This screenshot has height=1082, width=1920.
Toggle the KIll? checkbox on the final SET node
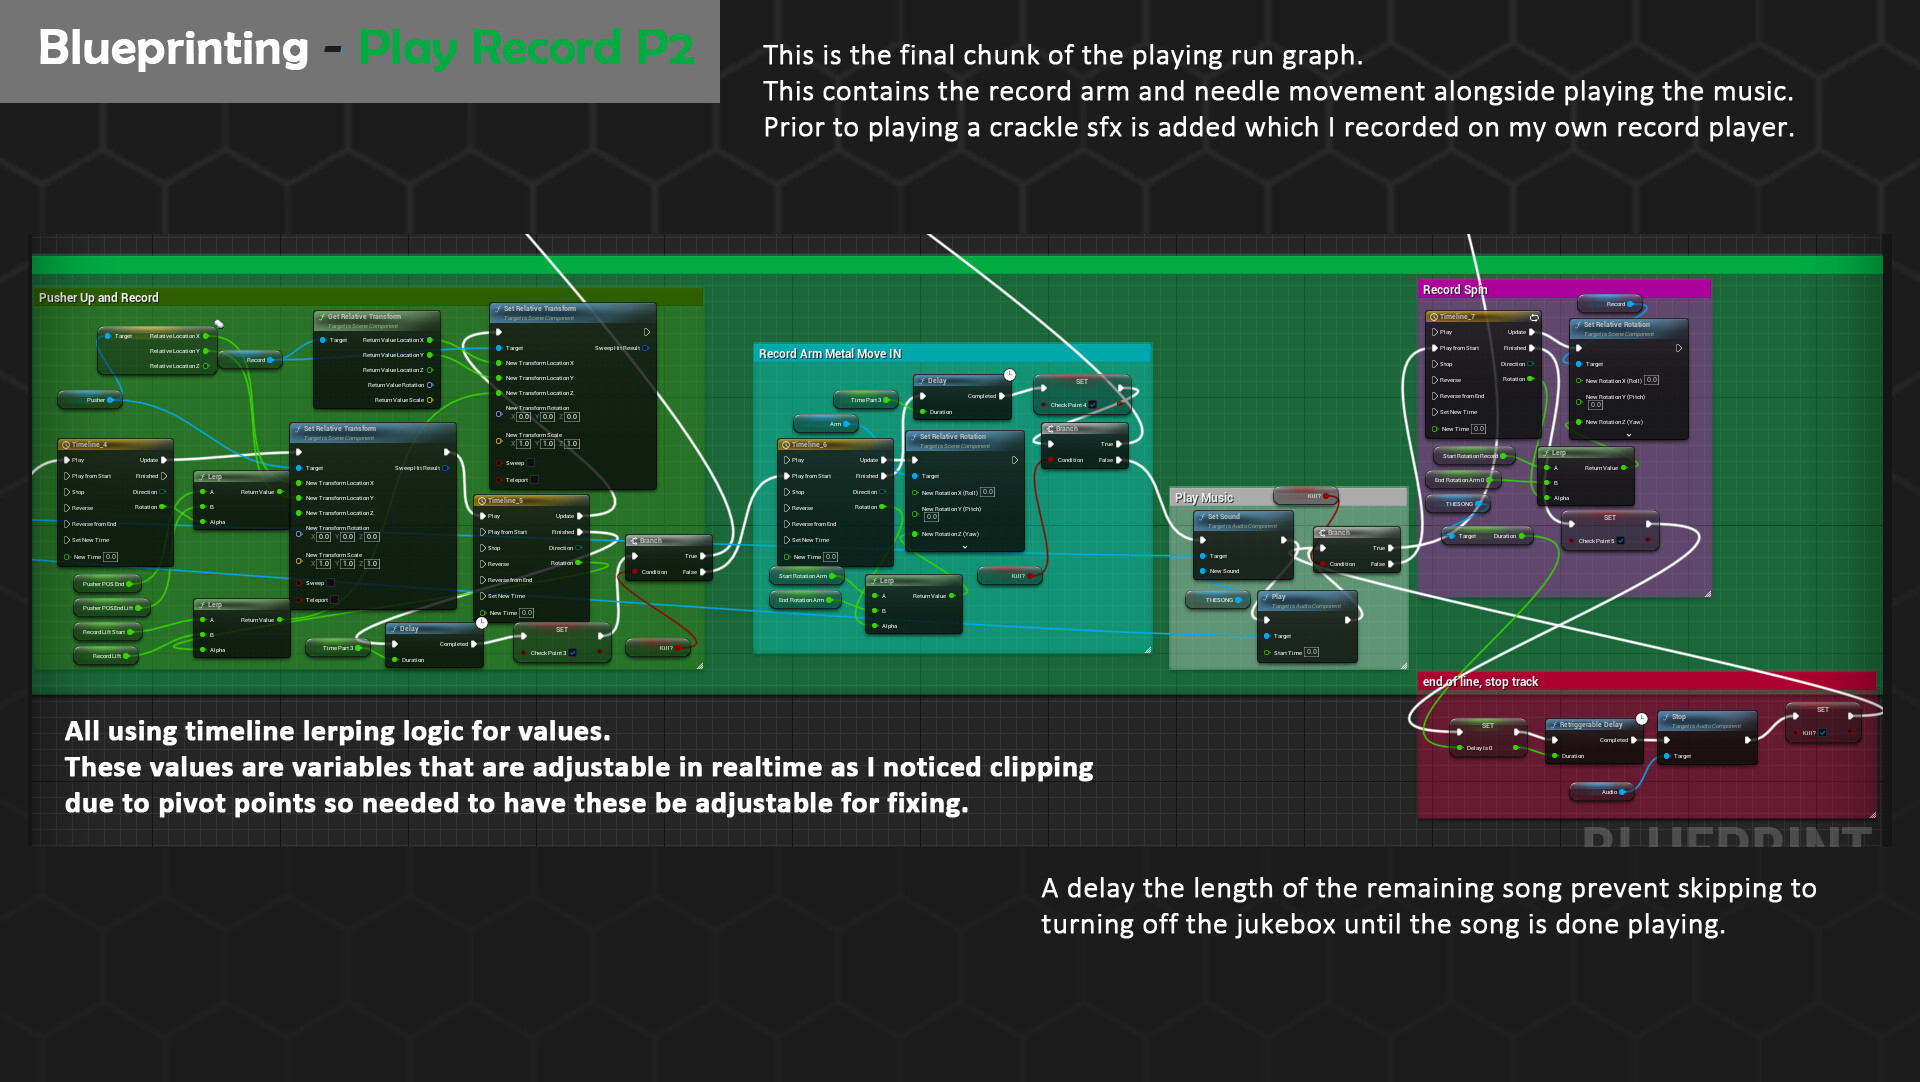point(1822,733)
